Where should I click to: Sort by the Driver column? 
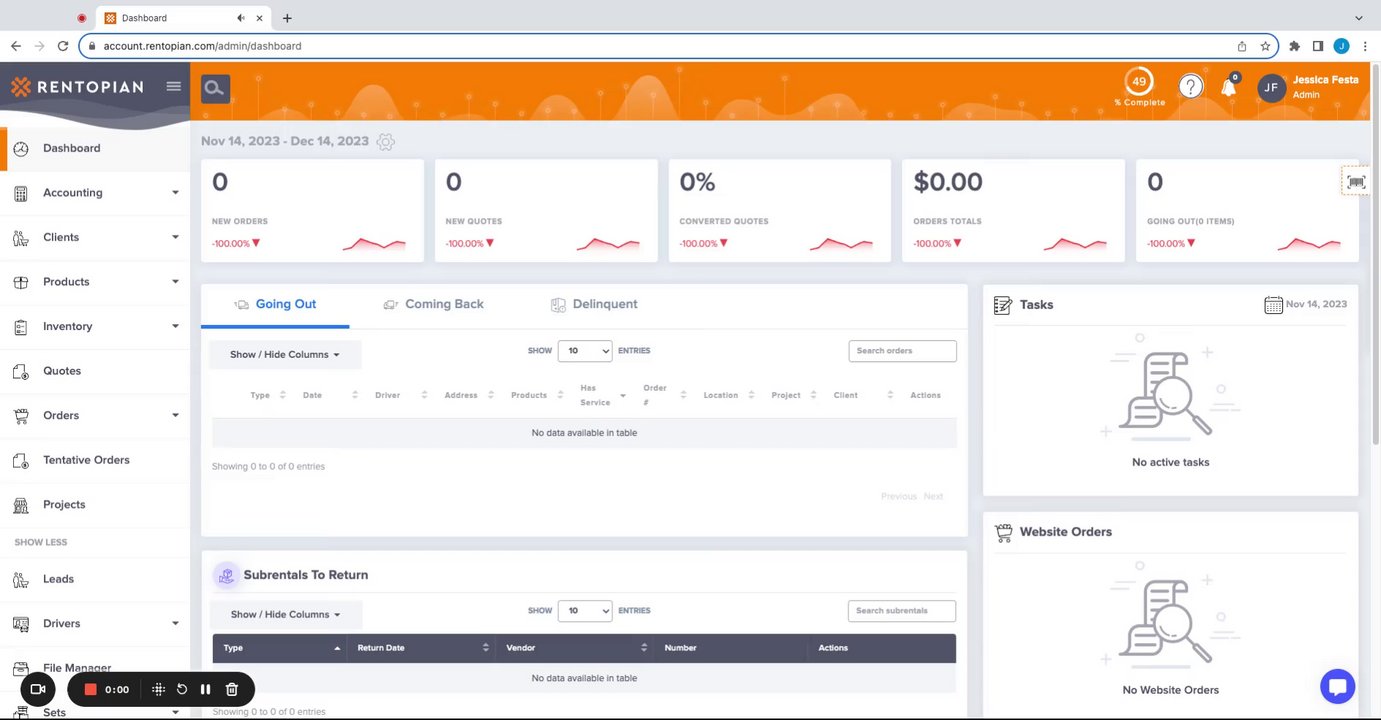coord(401,395)
